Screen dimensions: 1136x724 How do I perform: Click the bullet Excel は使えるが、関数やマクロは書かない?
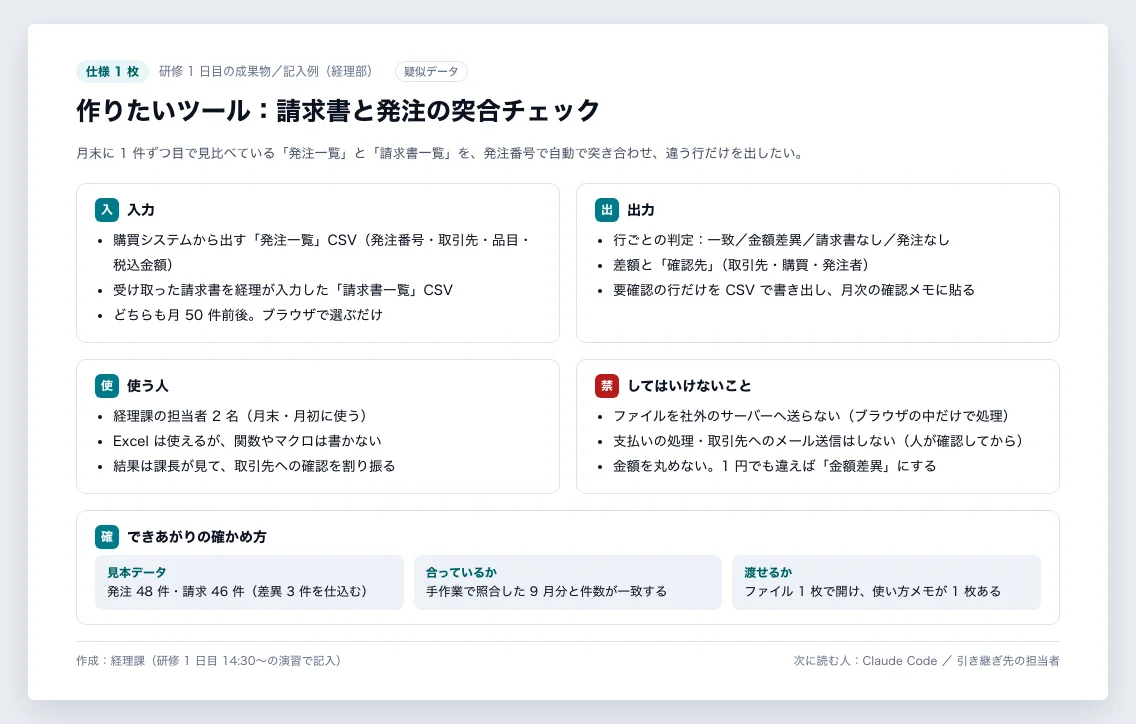[x=247, y=441]
